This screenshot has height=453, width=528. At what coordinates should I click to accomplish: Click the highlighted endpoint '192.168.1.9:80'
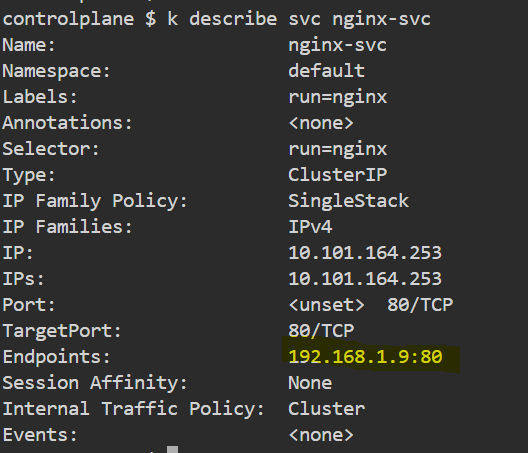coord(365,357)
